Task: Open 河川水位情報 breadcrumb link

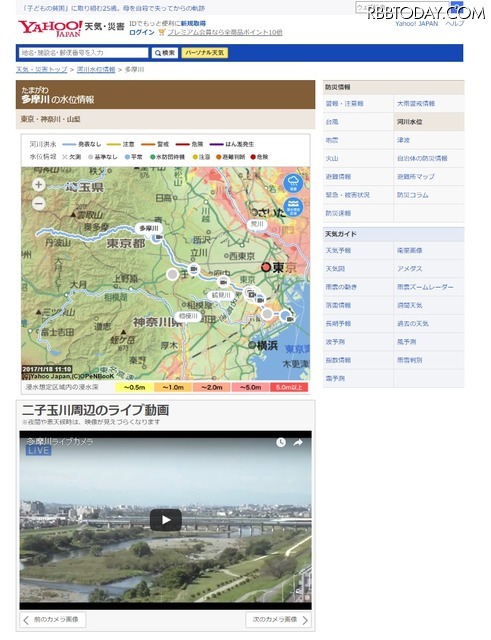Action: [96, 69]
